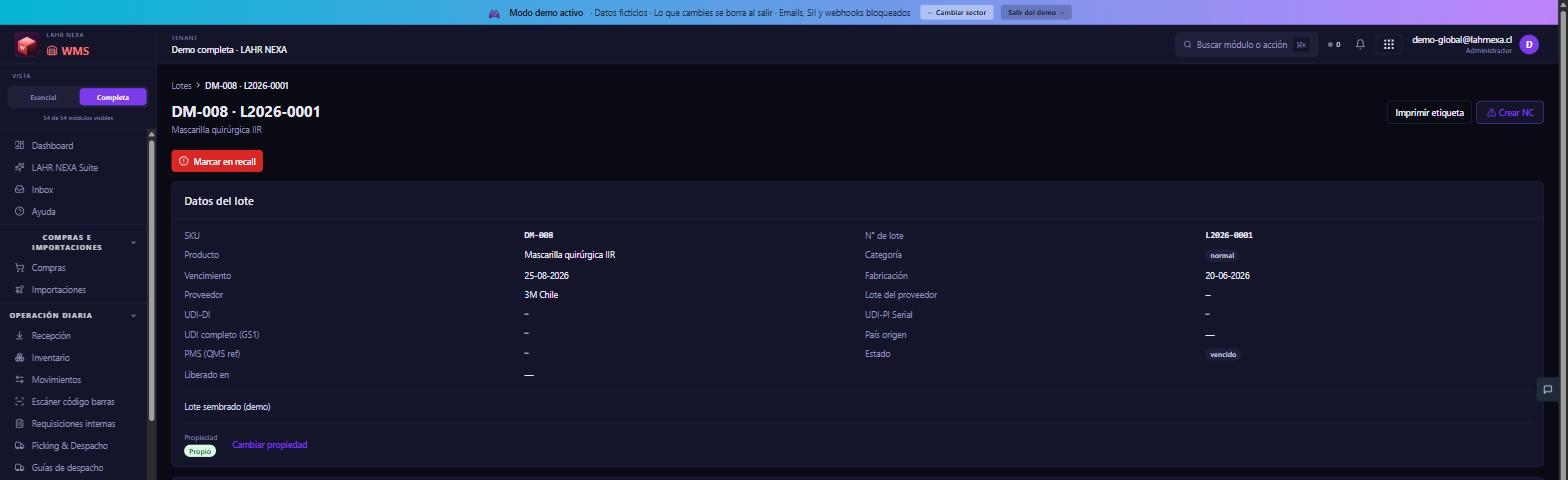Click the Datos del lote heading
Viewport: 1568px width, 480px height.
click(219, 201)
